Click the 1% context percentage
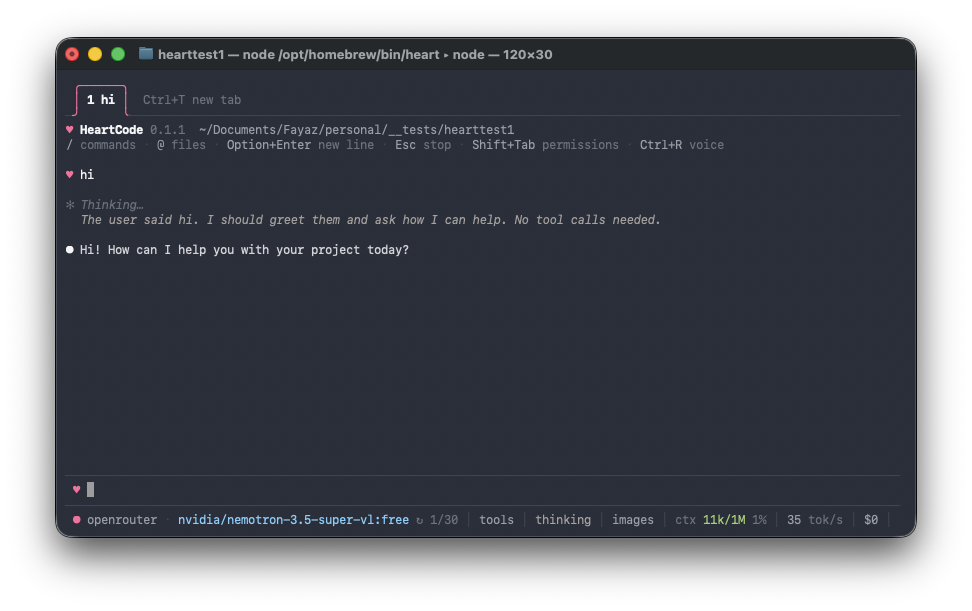972x611 pixels. point(759,520)
